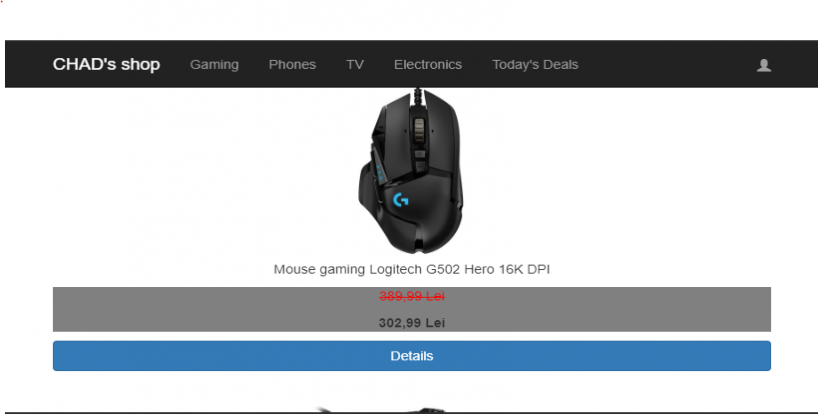The image size is (818, 414).
Task: Select the Mouse gaming Logitech G502 title
Action: (x=412, y=270)
